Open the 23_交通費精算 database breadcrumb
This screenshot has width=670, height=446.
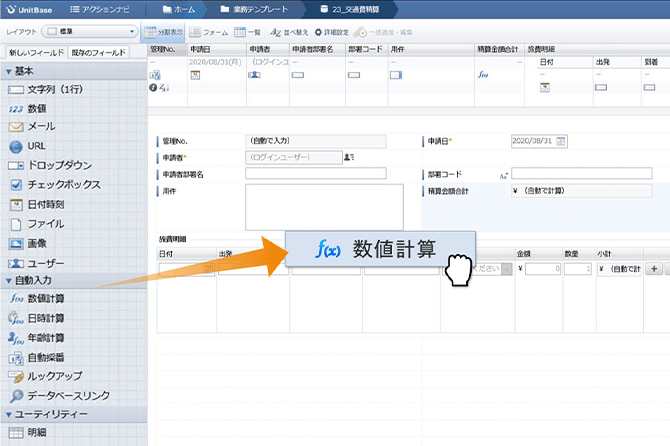350,9
